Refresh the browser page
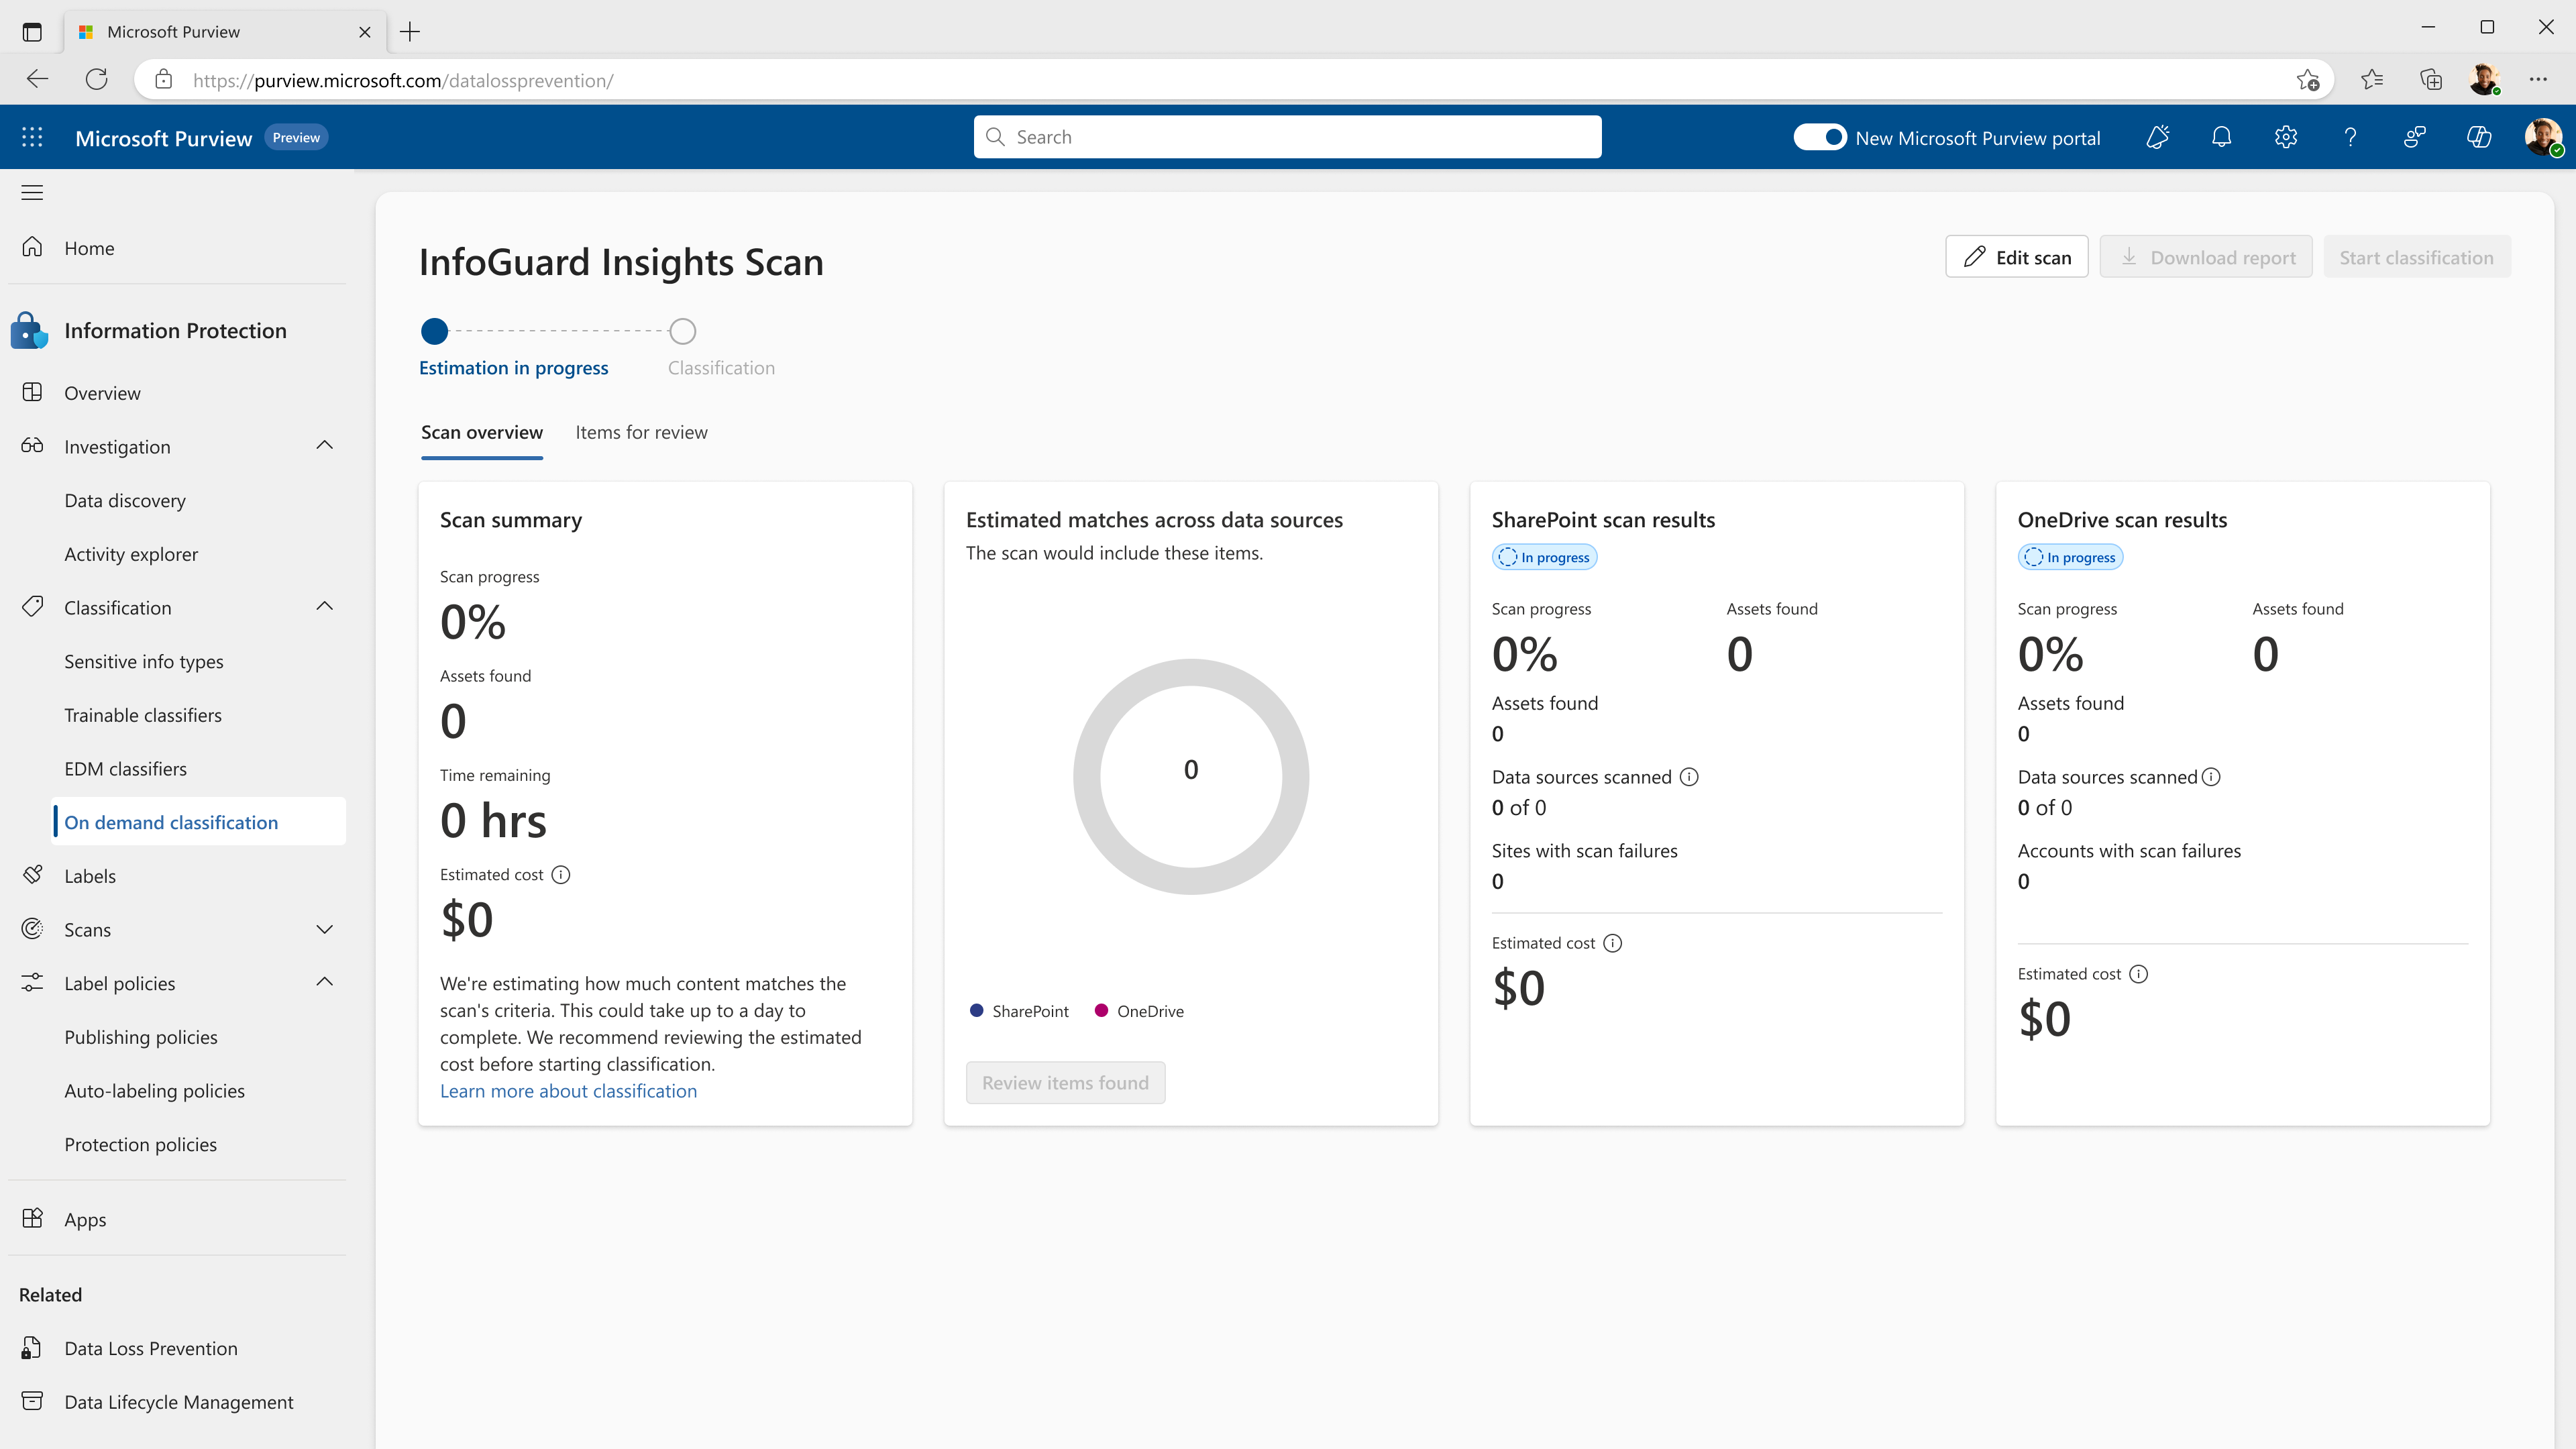 click(96, 79)
